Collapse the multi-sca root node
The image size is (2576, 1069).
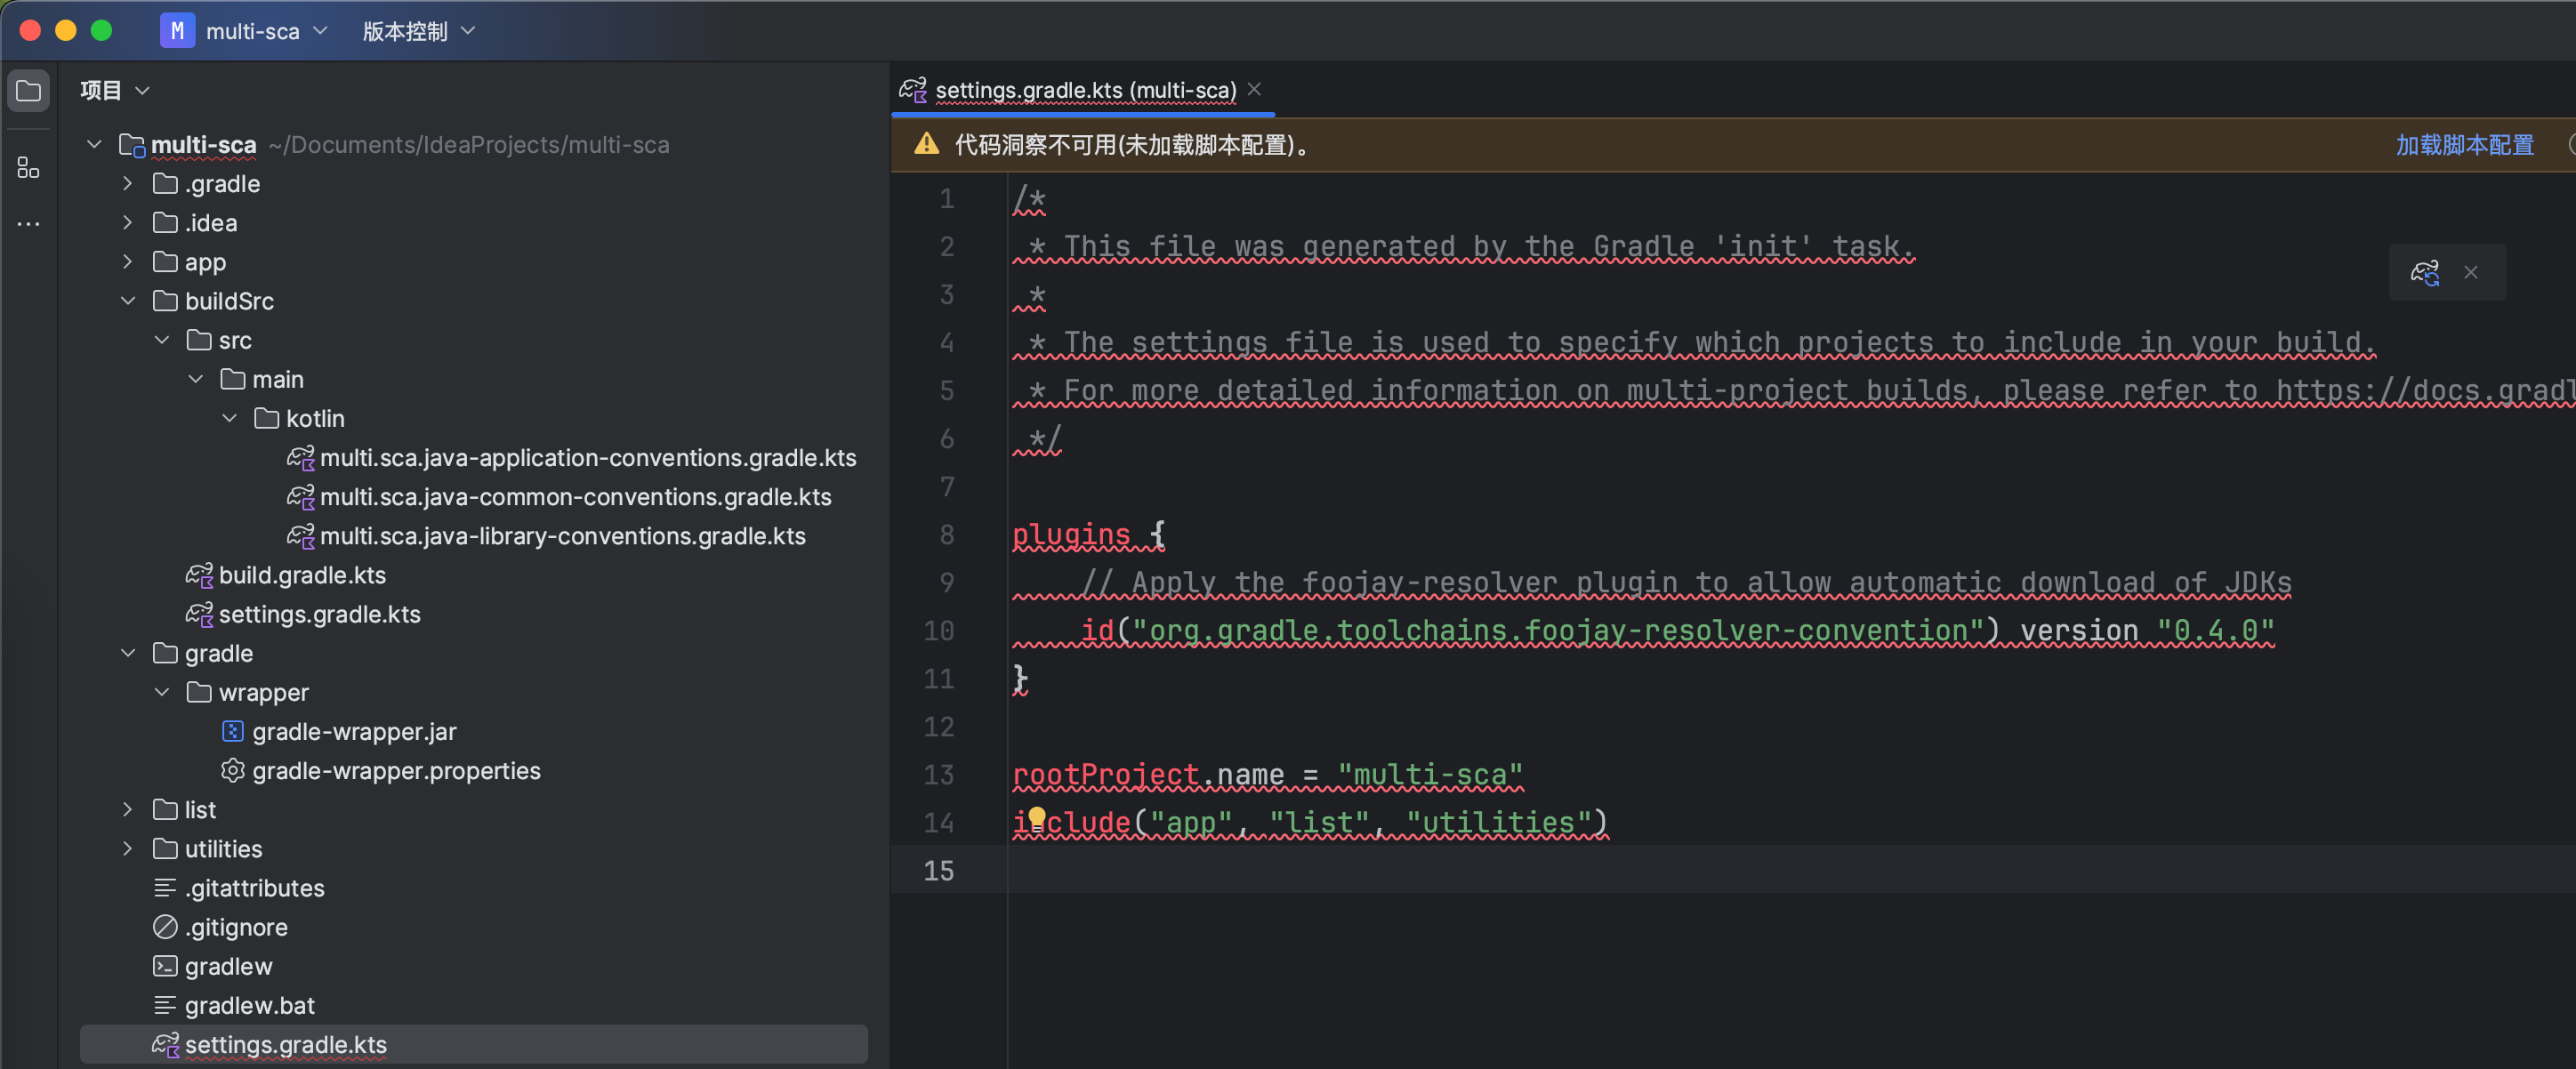click(94, 144)
